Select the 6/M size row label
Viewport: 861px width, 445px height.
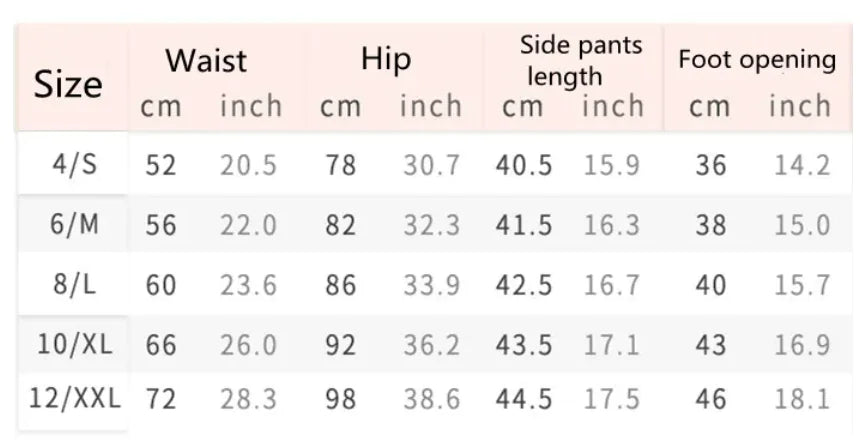click(x=75, y=225)
